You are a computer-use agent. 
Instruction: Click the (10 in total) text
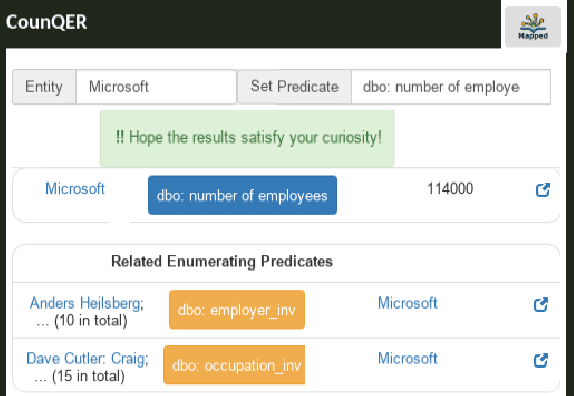[x=90, y=321]
